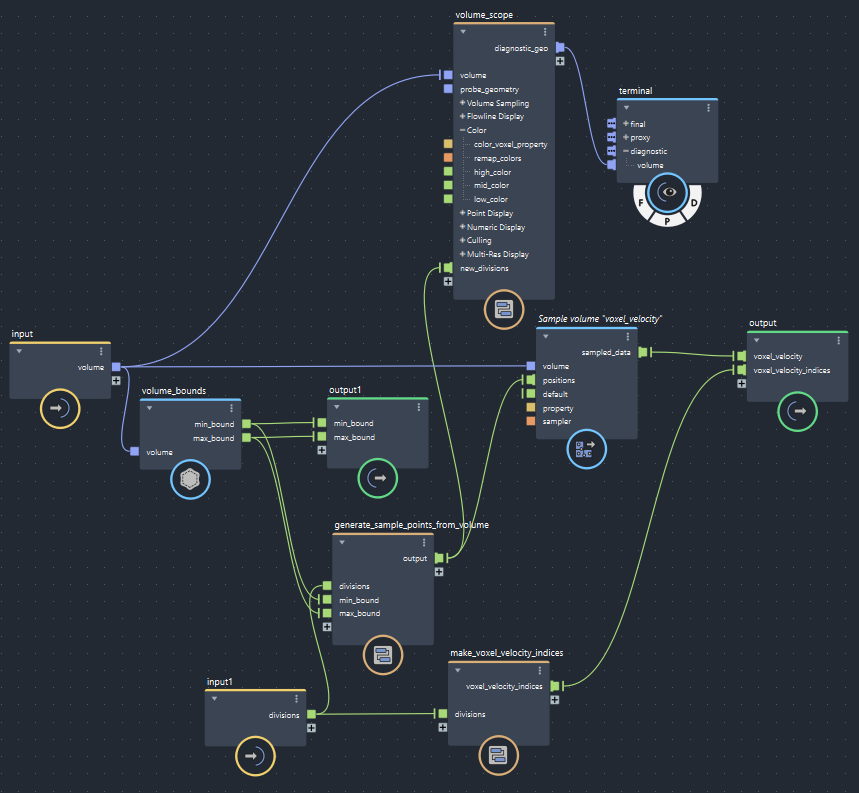Click the volume_scope compound icon
The width and height of the screenshot is (859, 793).
503,309
